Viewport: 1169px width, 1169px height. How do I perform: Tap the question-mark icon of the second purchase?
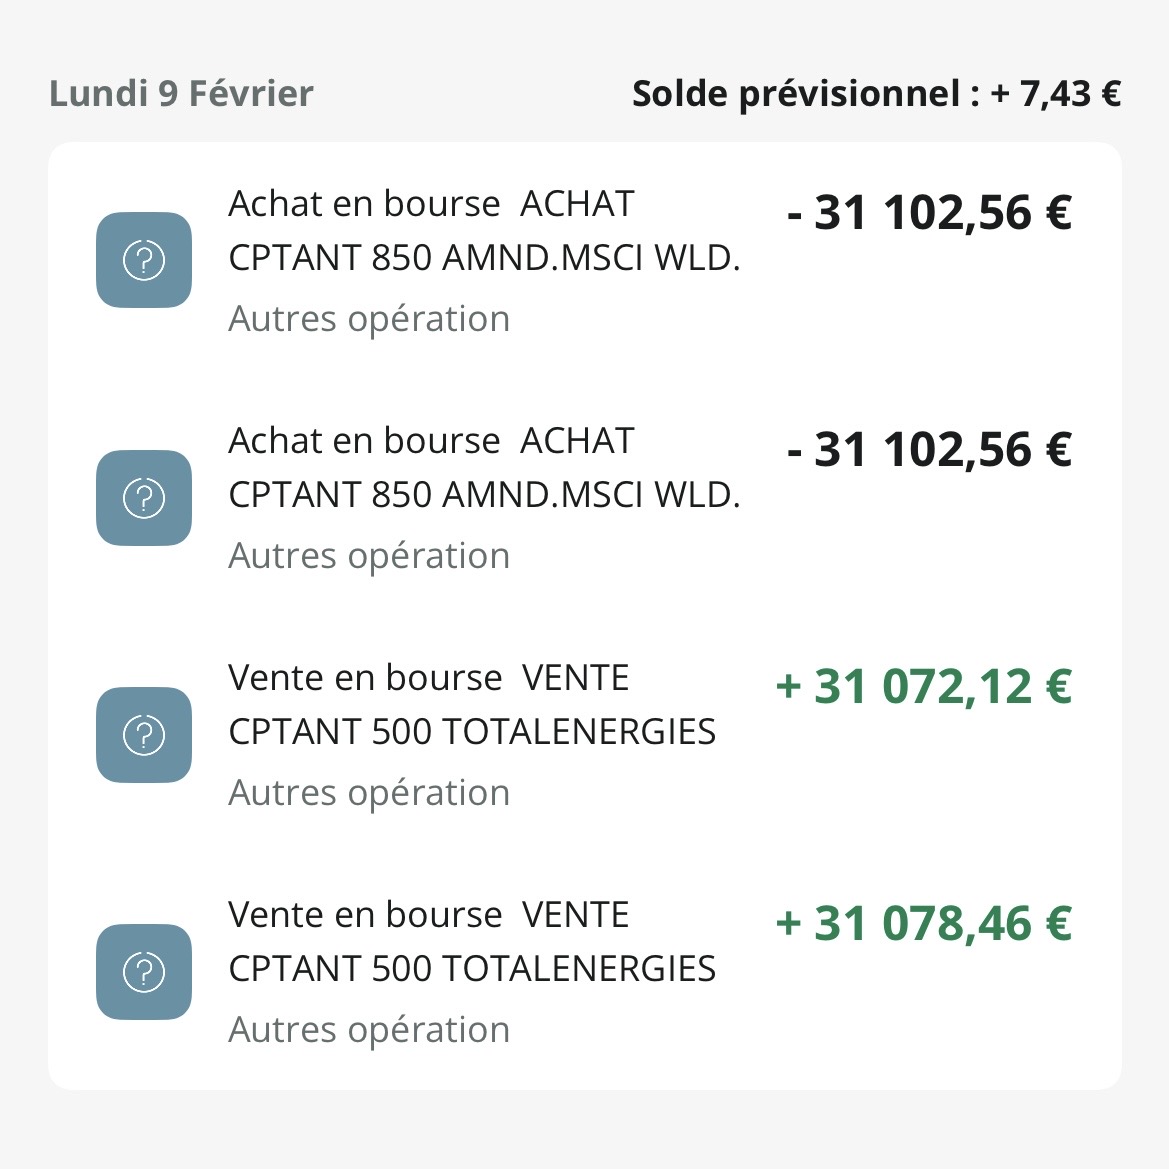coord(143,497)
